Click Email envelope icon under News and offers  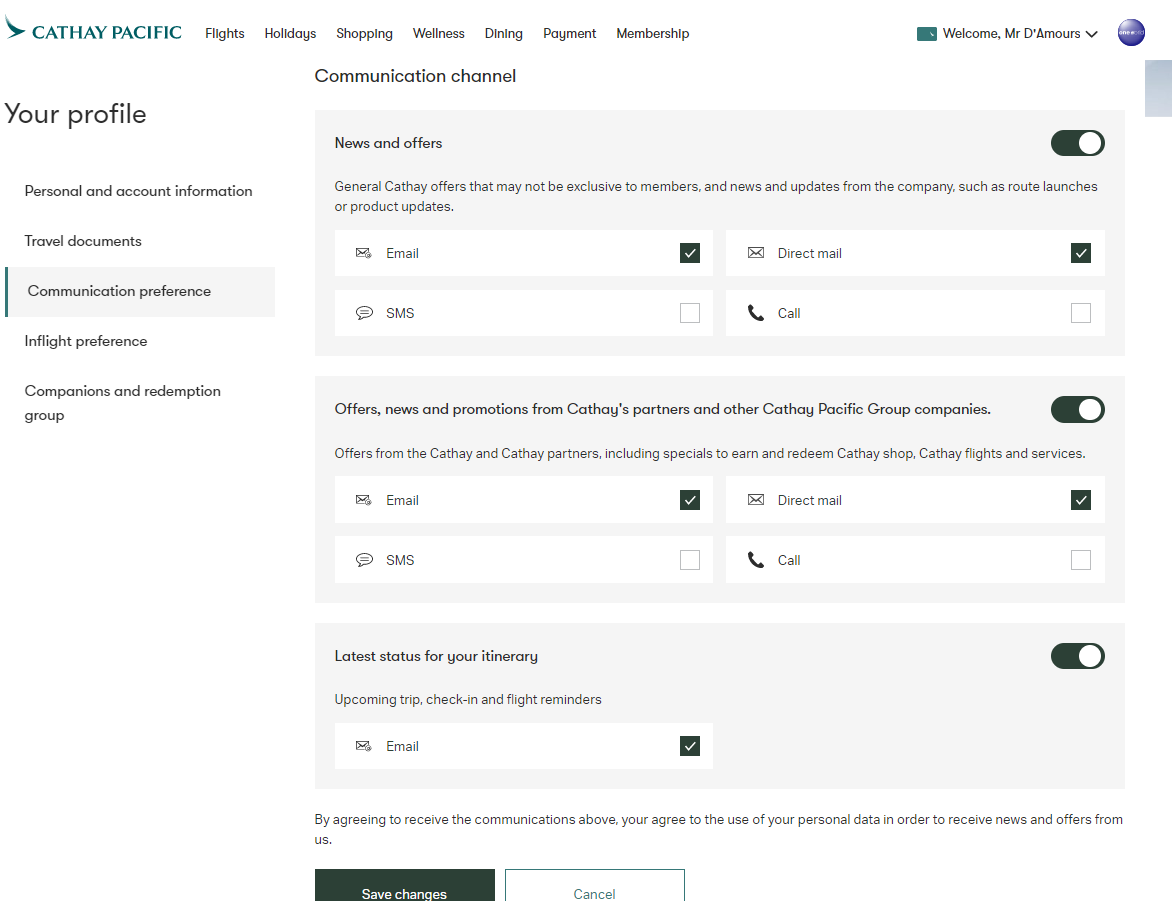point(364,253)
